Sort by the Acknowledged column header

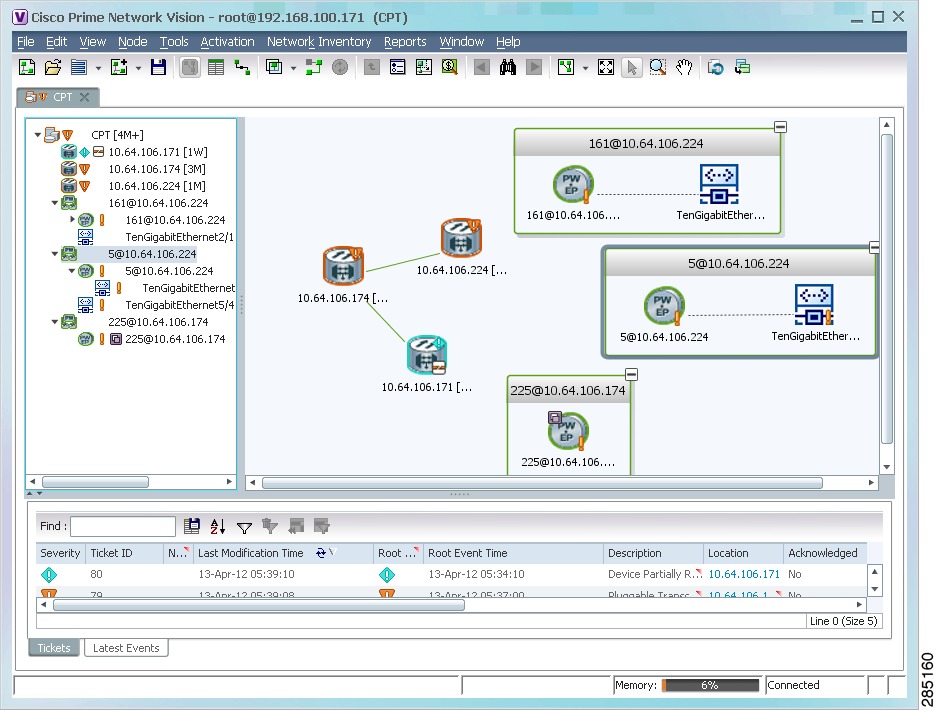click(825, 553)
